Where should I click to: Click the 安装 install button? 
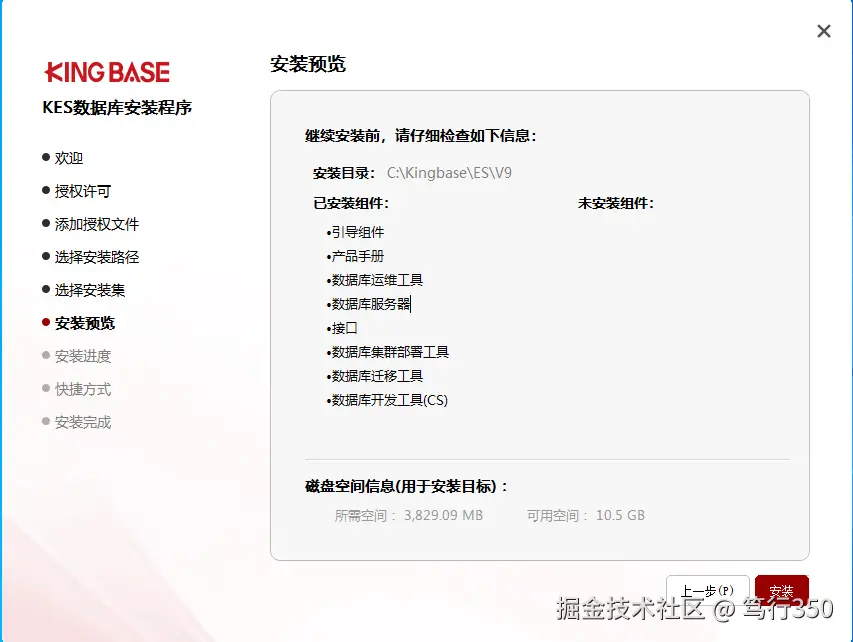[x=782, y=591]
